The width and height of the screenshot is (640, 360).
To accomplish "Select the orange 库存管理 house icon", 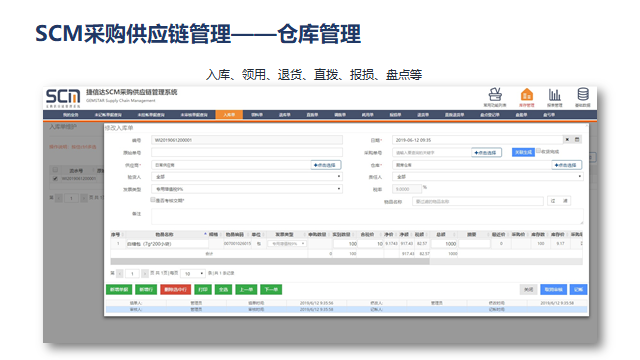I will click(x=527, y=95).
